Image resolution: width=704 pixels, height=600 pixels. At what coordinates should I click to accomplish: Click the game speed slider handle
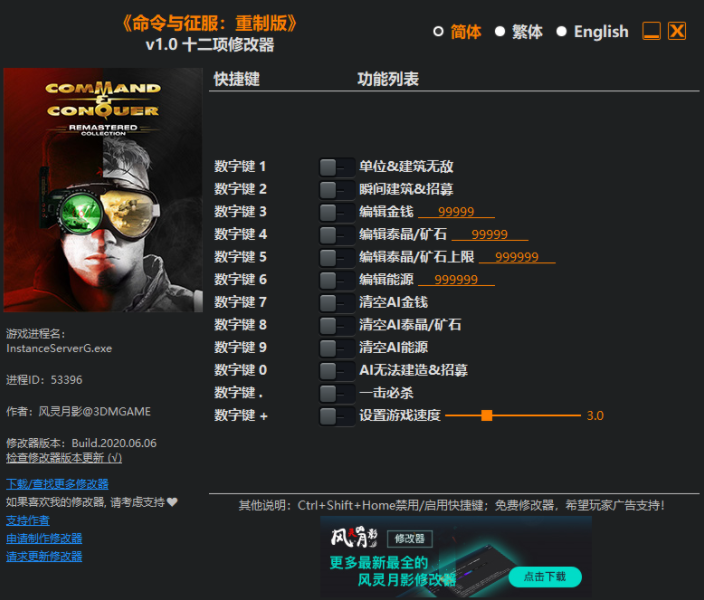point(486,415)
